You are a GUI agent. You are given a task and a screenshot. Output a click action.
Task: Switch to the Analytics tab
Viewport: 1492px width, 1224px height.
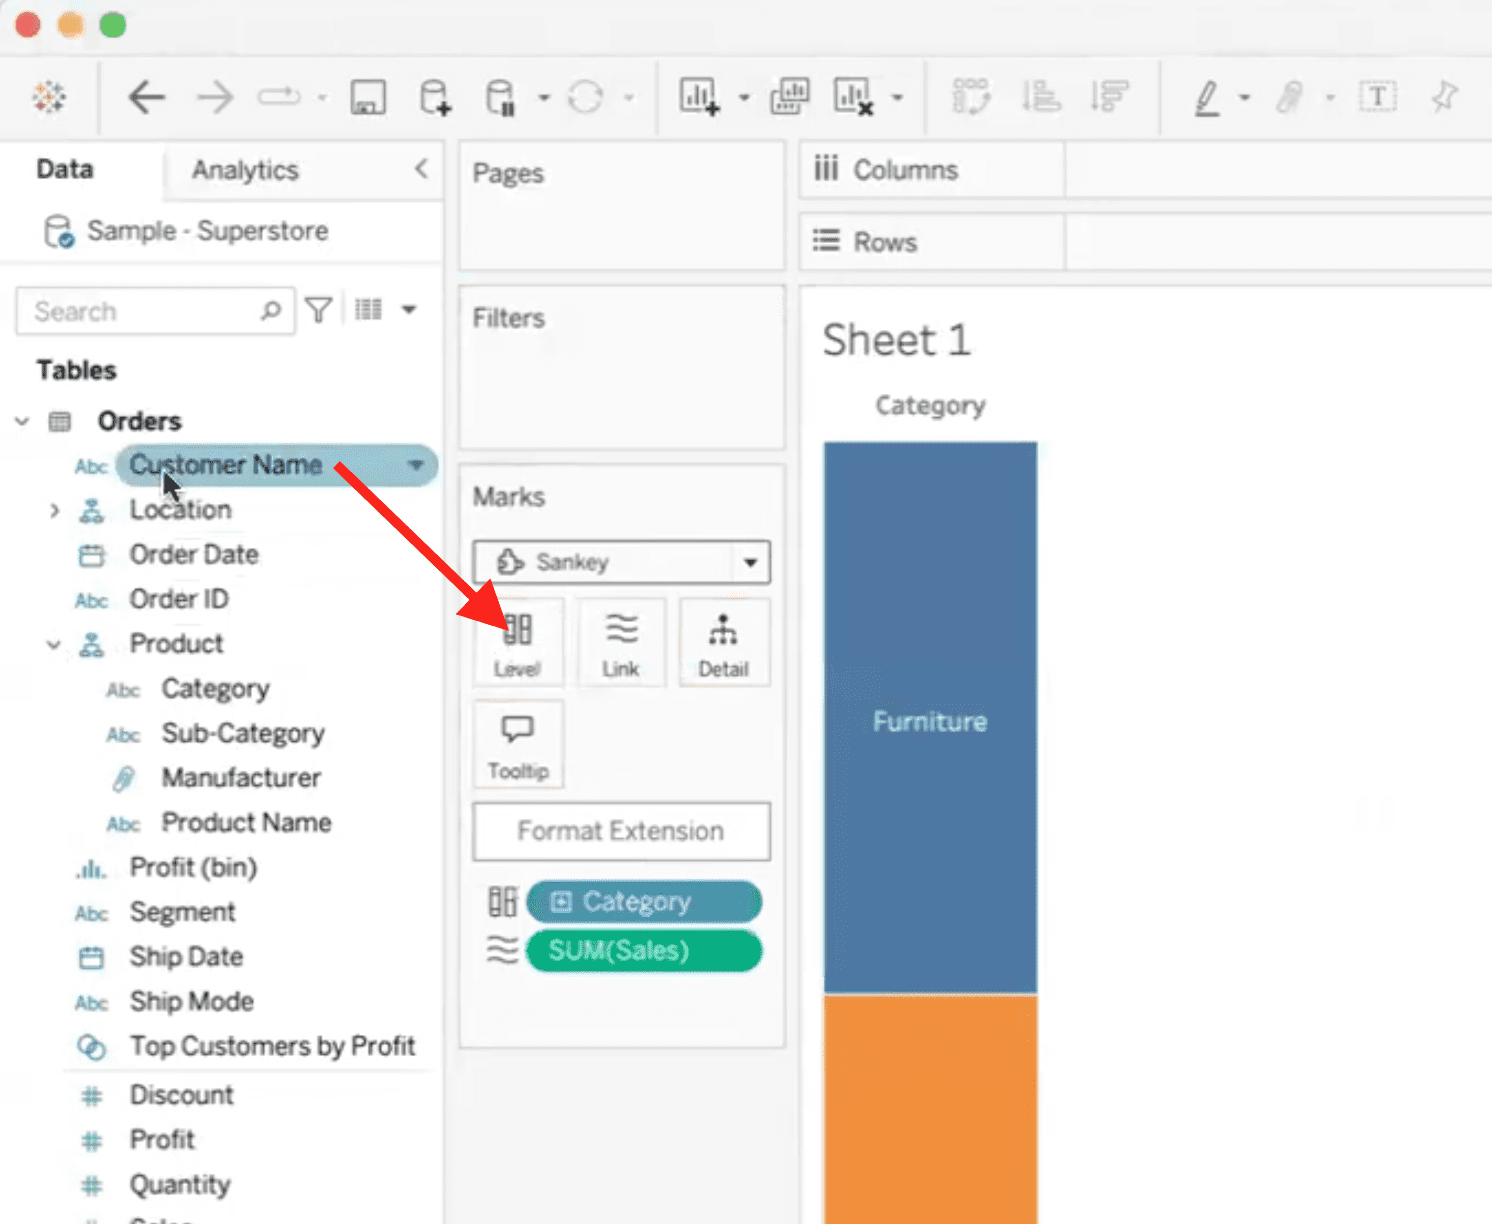(243, 170)
